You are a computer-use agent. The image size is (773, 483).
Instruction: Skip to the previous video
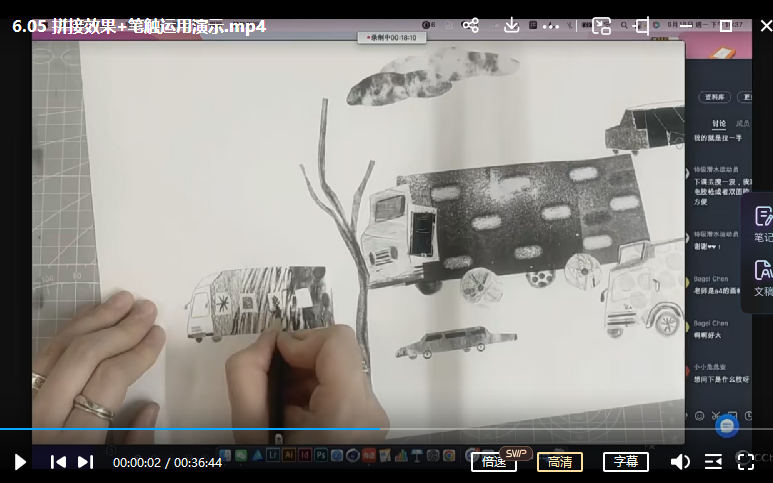[58, 462]
